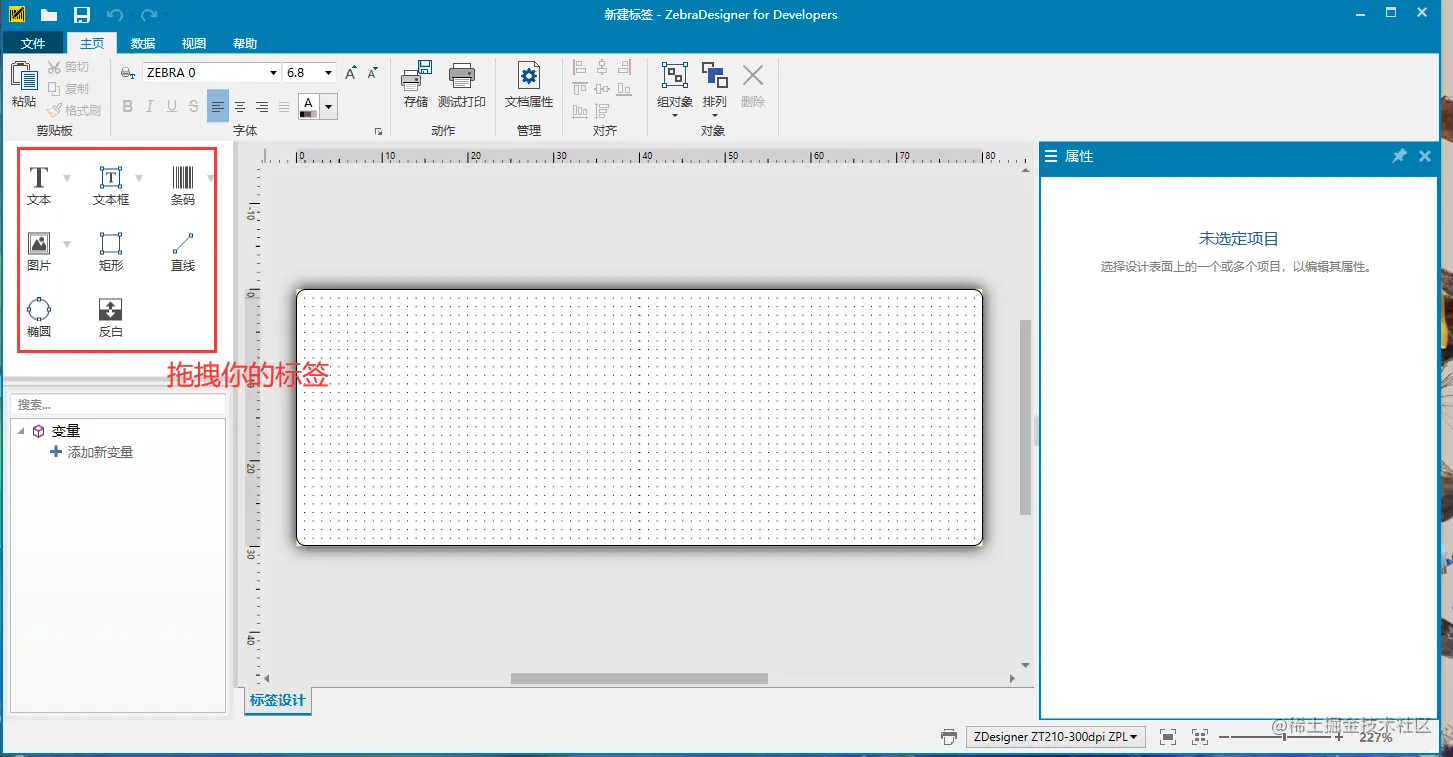Open the font color dropdown arrow
The width and height of the screenshot is (1453, 757).
pyautogui.click(x=328, y=107)
